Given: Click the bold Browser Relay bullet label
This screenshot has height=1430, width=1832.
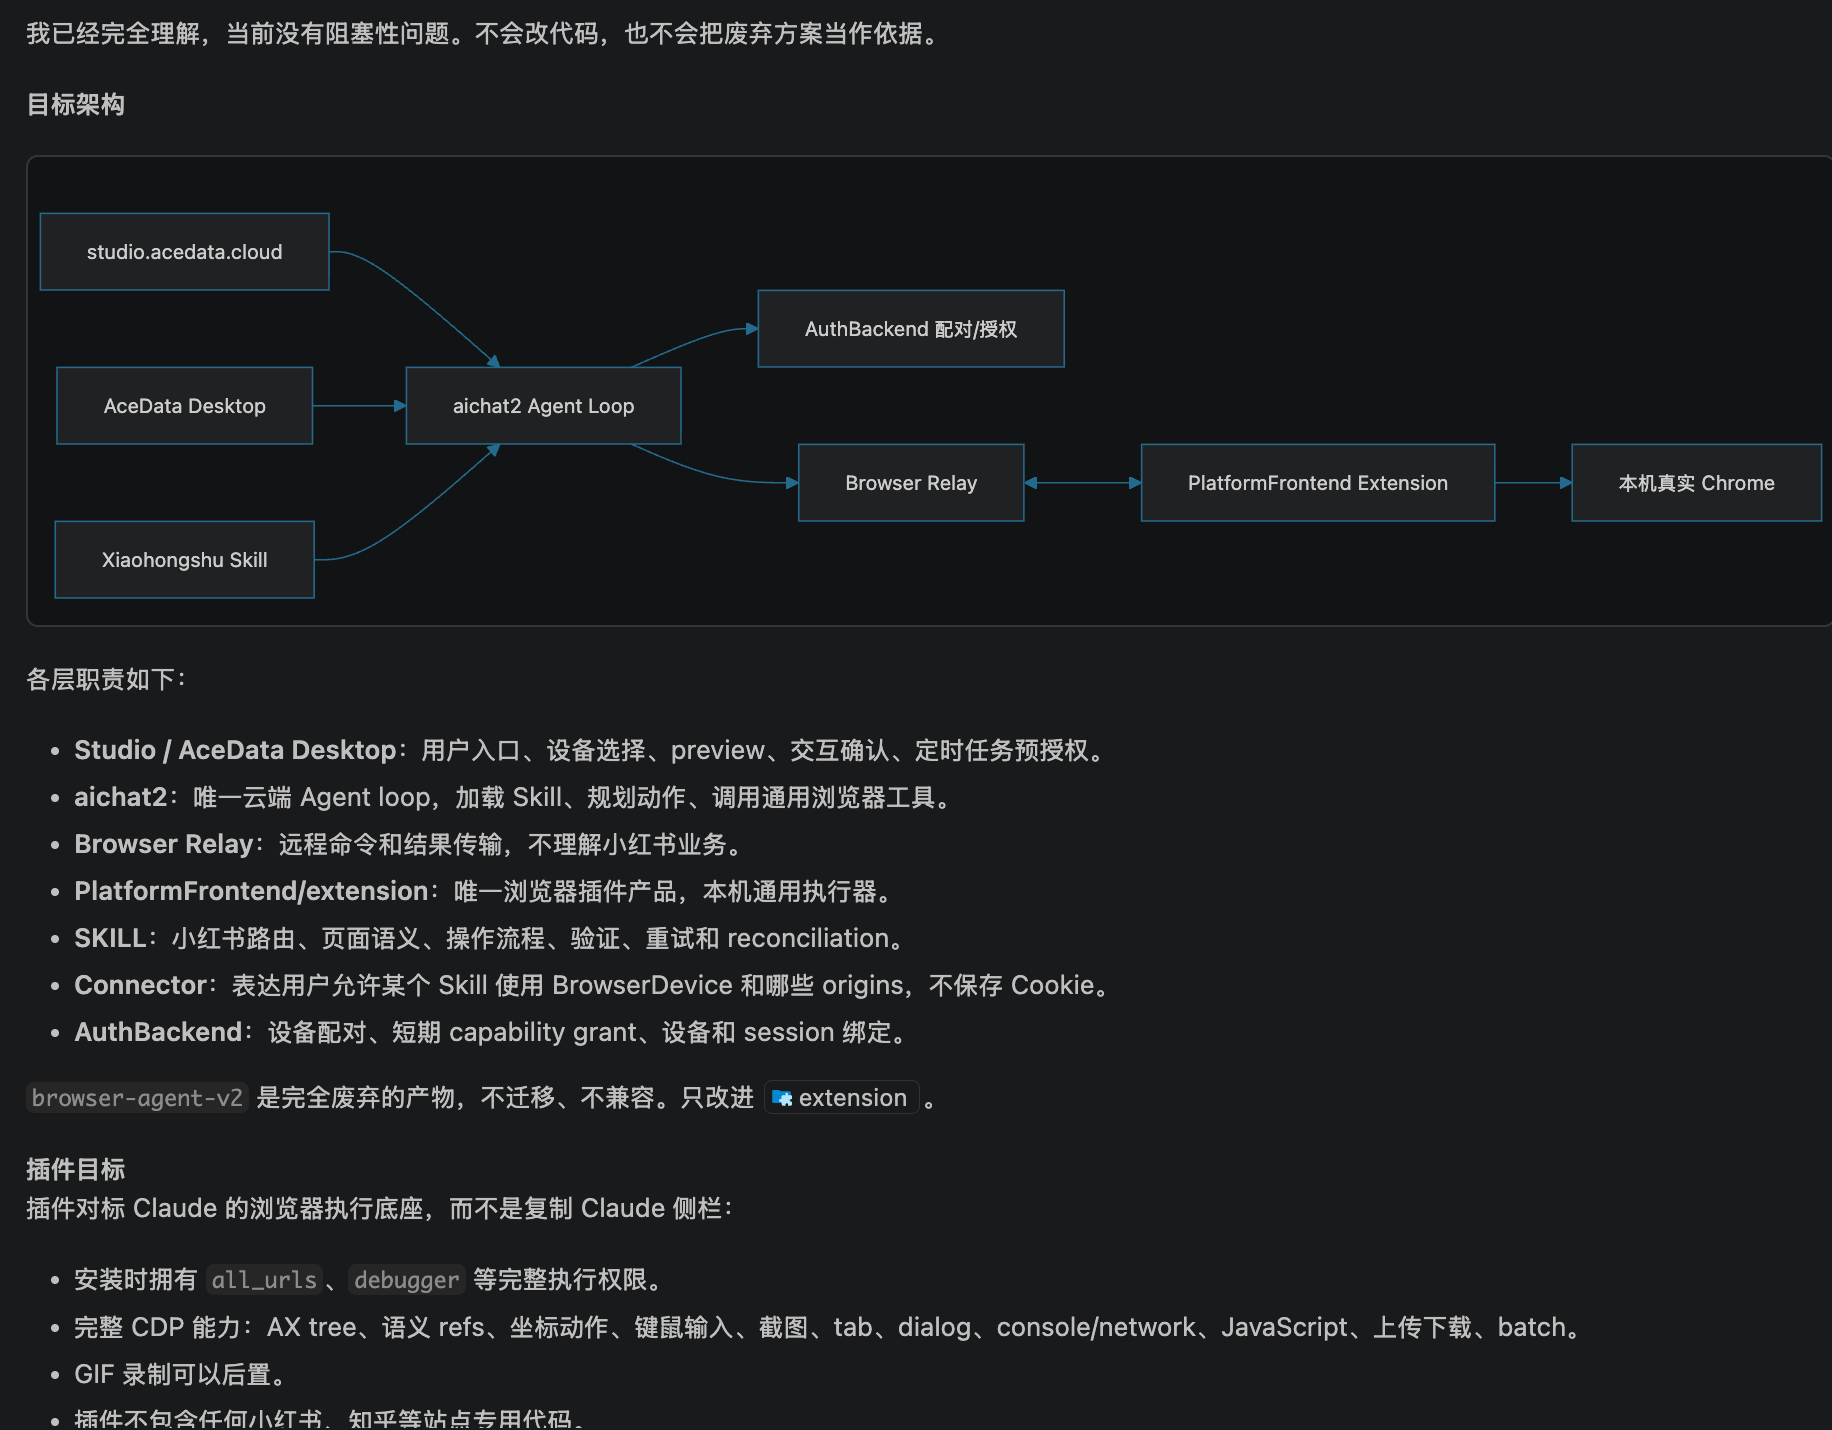Looking at the screenshot, I should tap(164, 844).
